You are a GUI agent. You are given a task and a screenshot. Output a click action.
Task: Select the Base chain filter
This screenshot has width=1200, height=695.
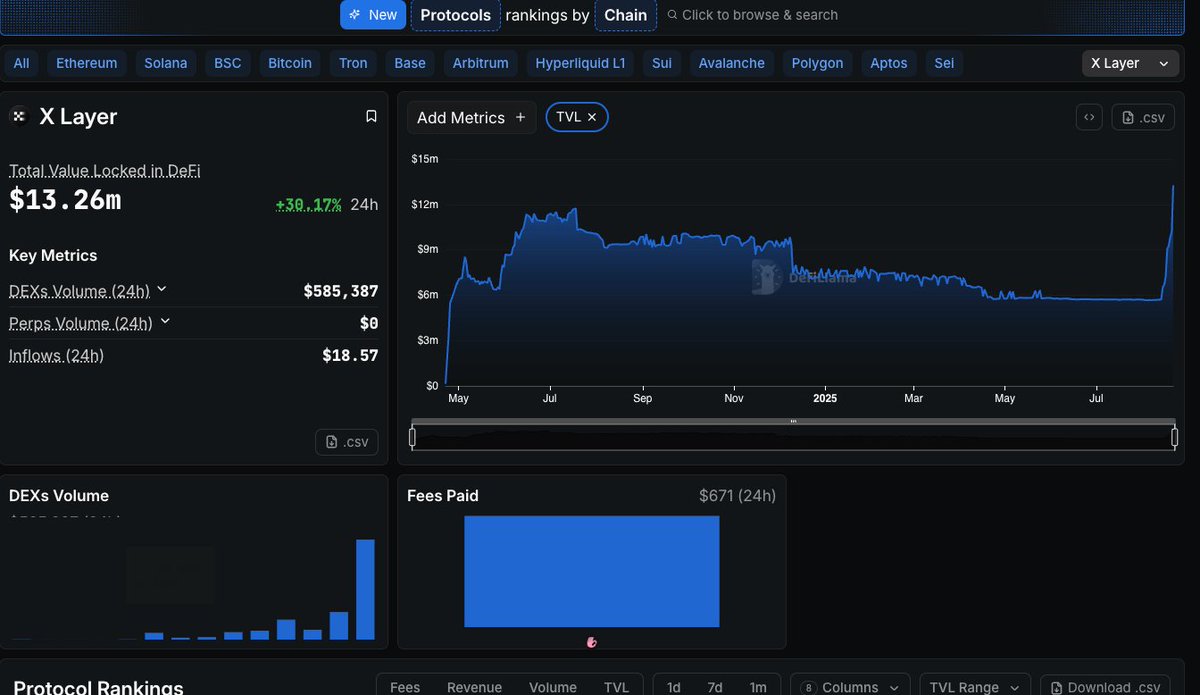(410, 63)
